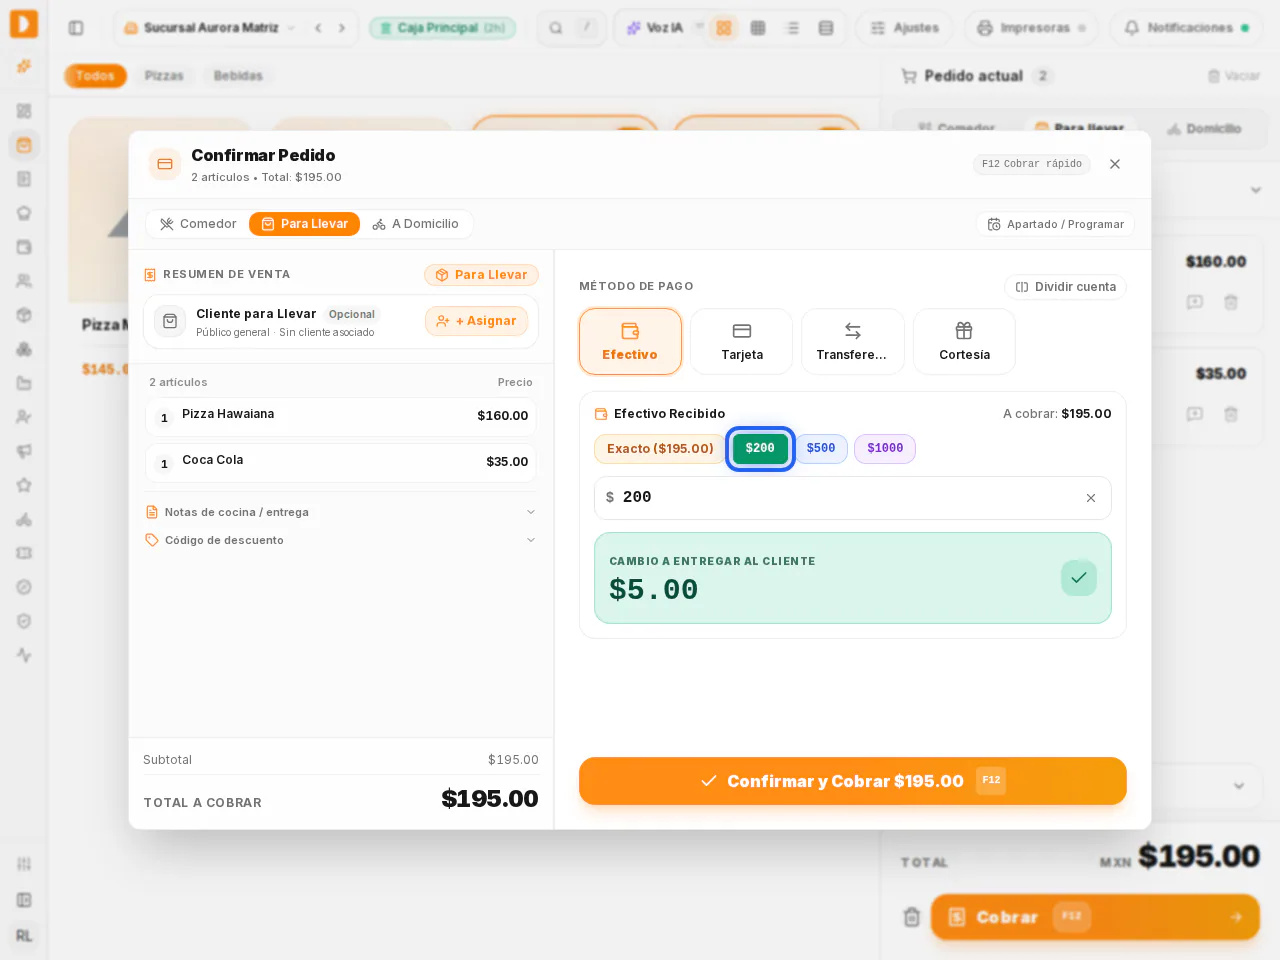
Task: Click RL user avatar in sidebar
Action: tap(24, 936)
